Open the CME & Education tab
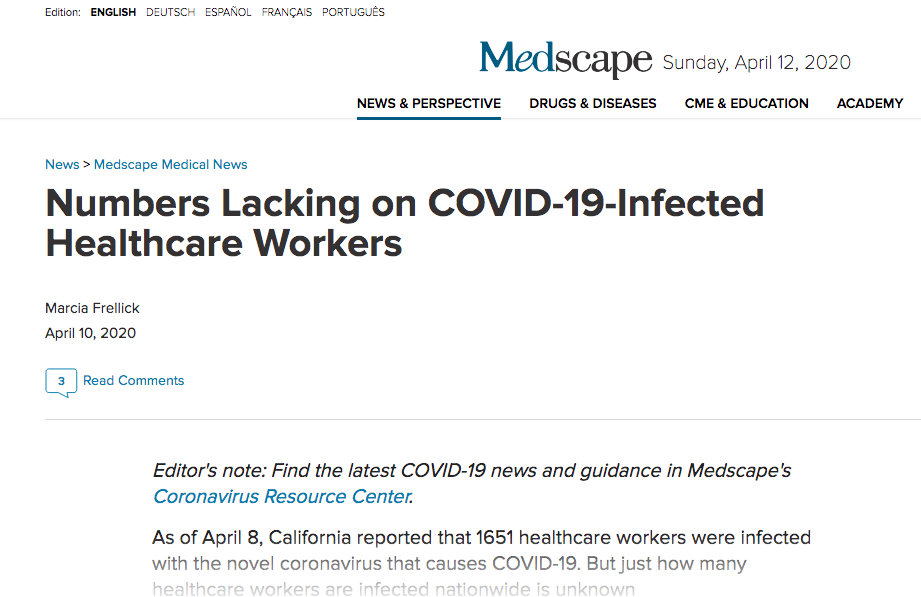This screenshot has width=921, height=597. click(747, 103)
